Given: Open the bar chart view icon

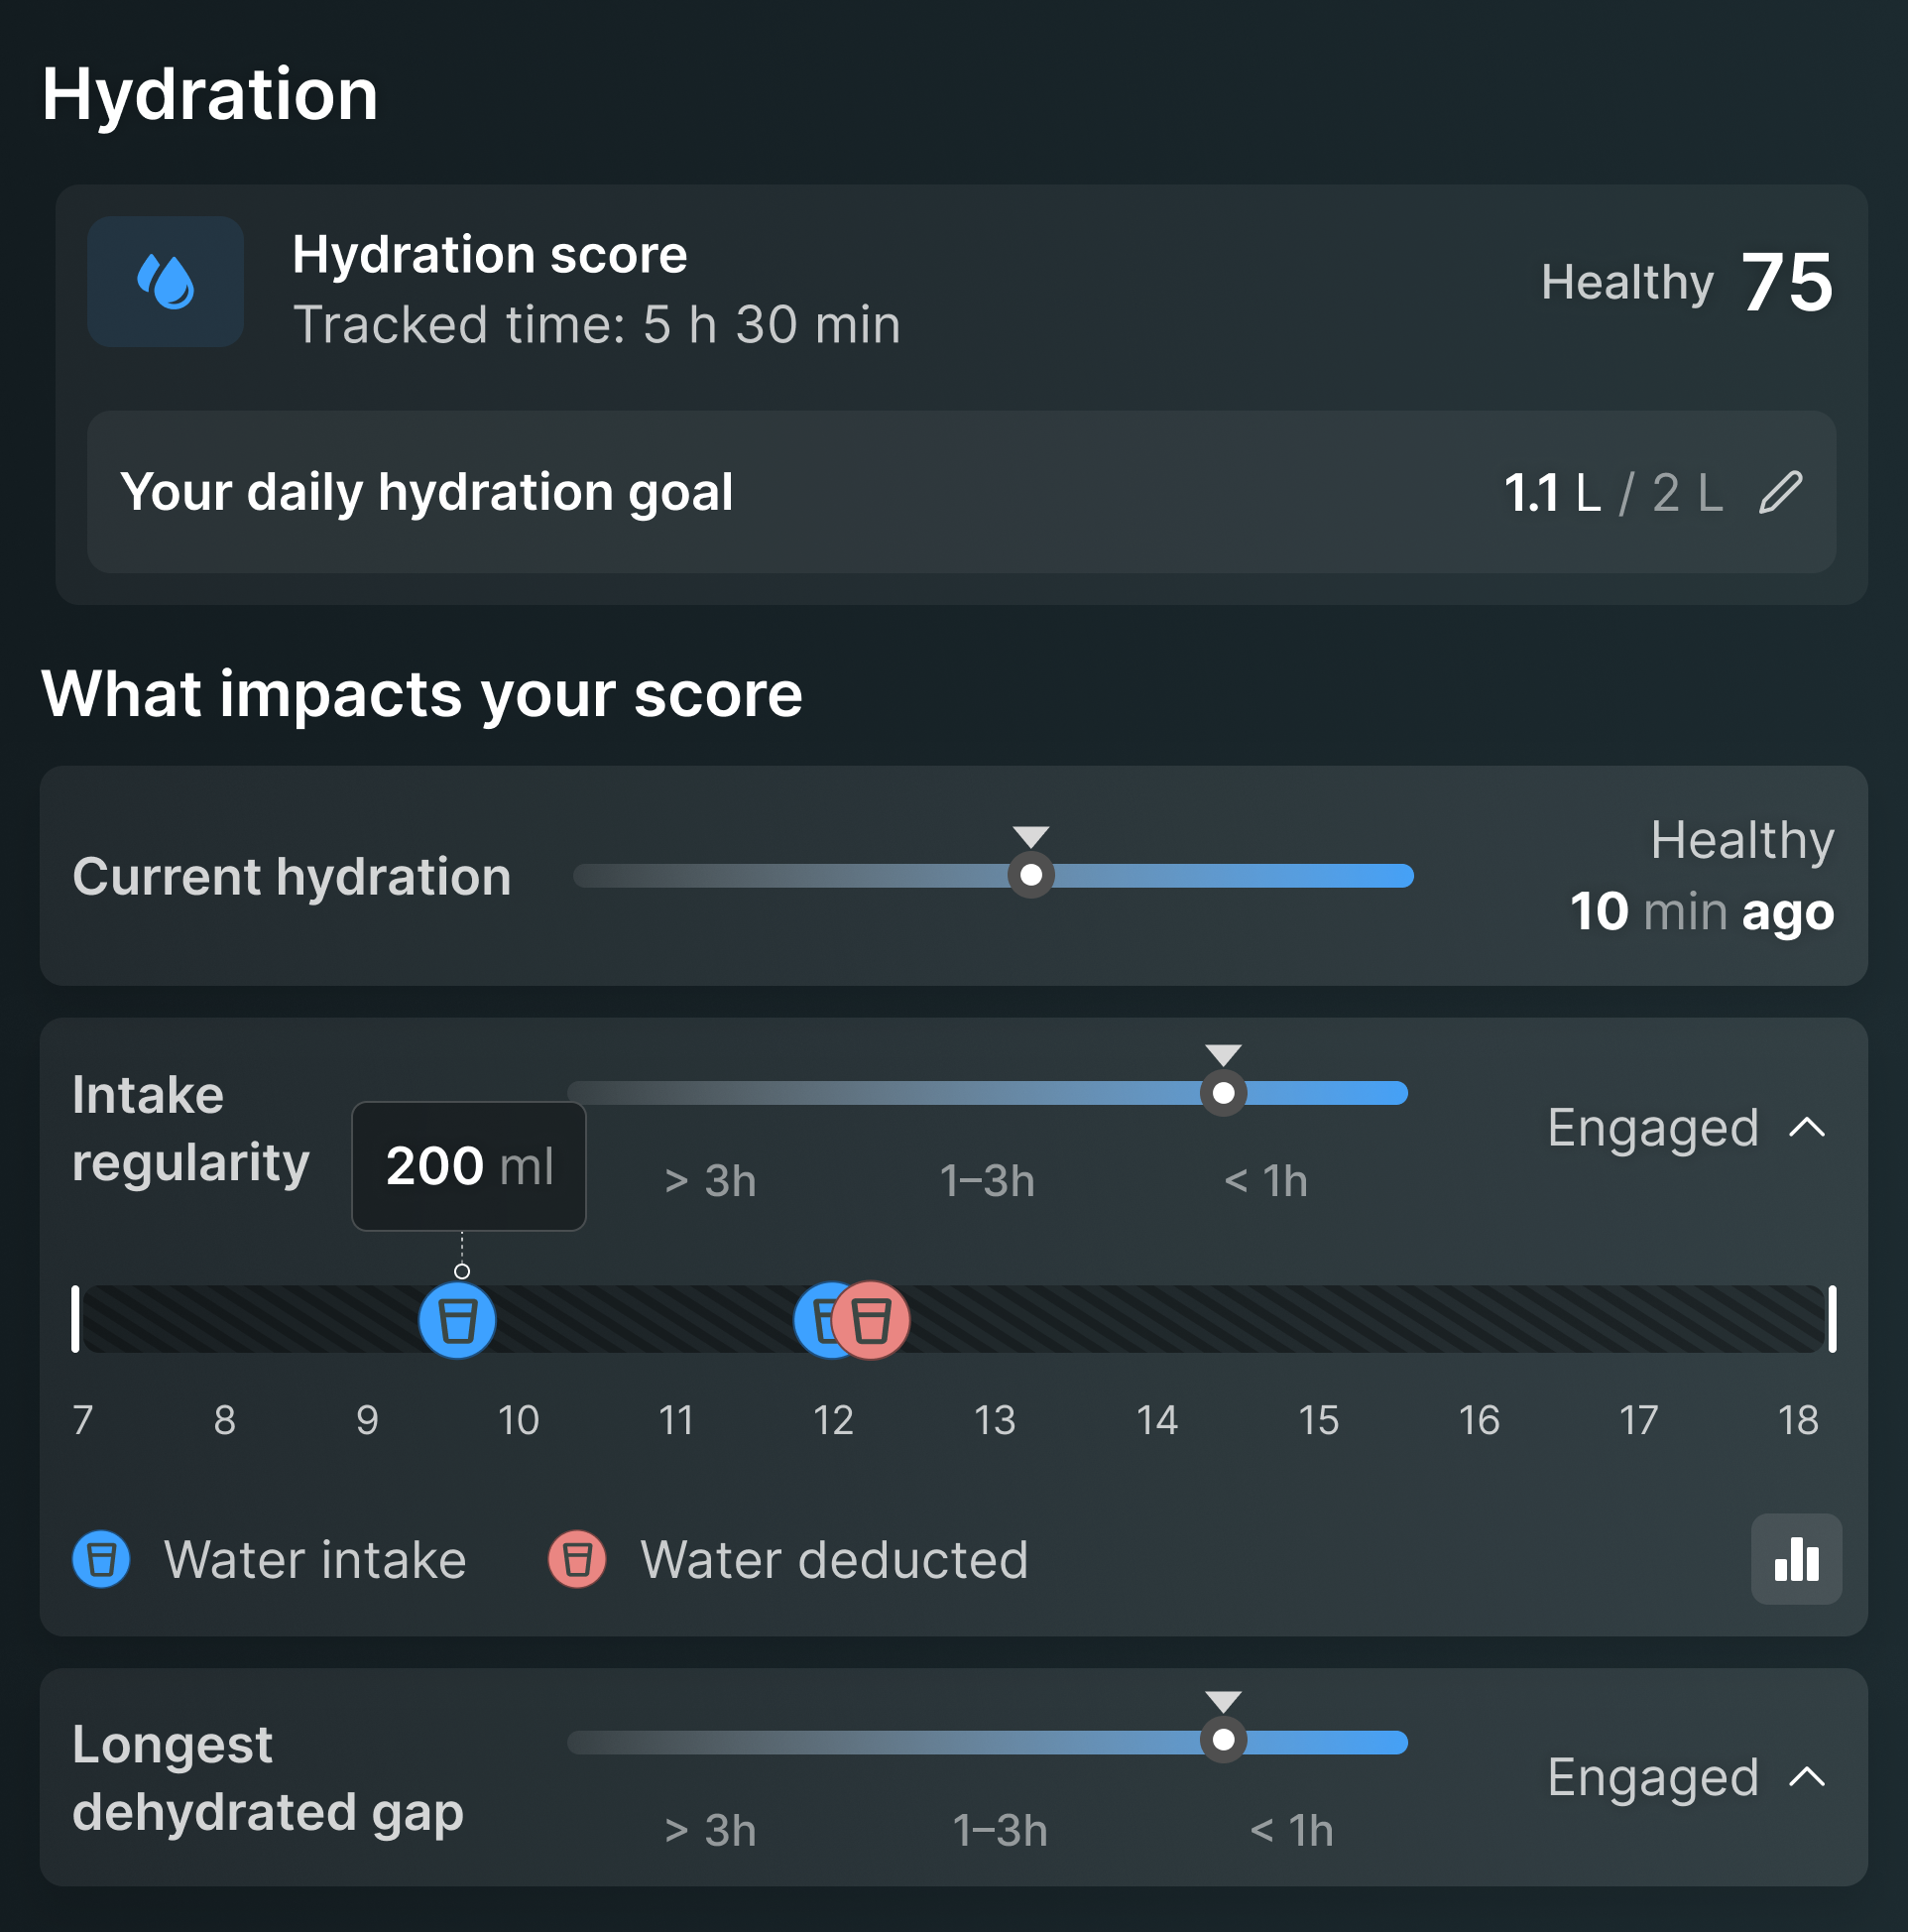Looking at the screenshot, I should [1796, 1559].
